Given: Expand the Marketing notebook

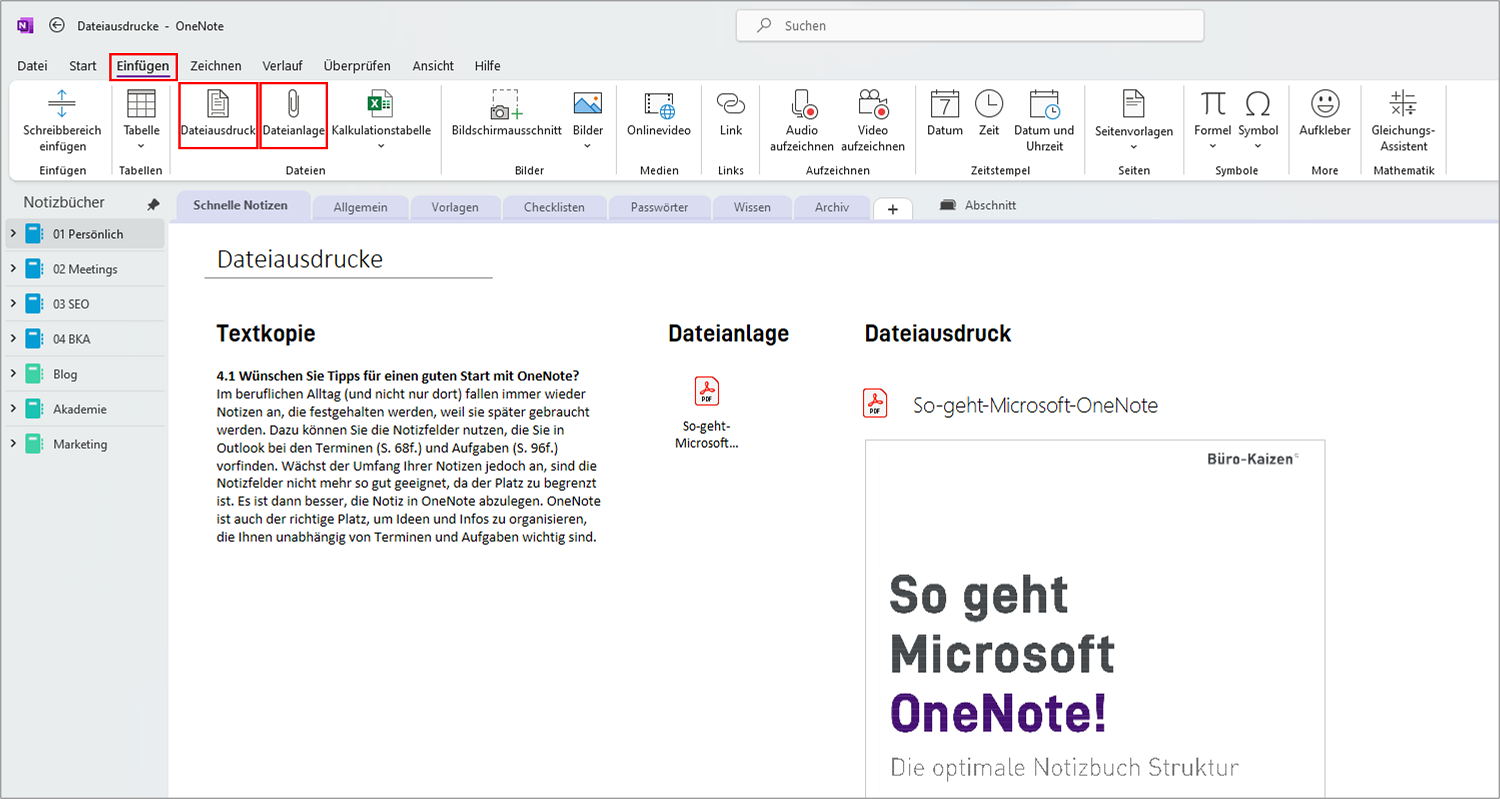Looking at the screenshot, I should 13,444.
